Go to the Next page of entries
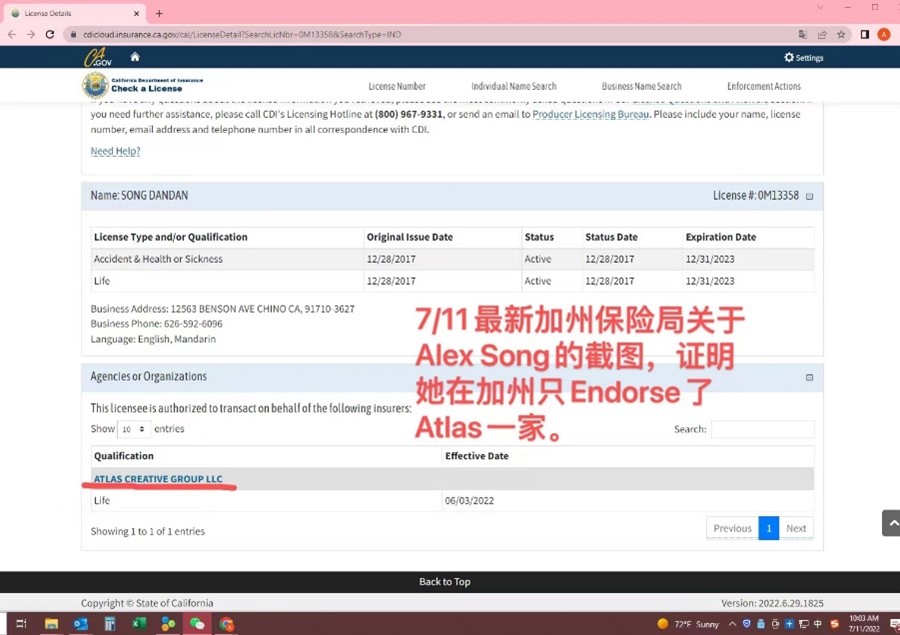 coord(796,528)
